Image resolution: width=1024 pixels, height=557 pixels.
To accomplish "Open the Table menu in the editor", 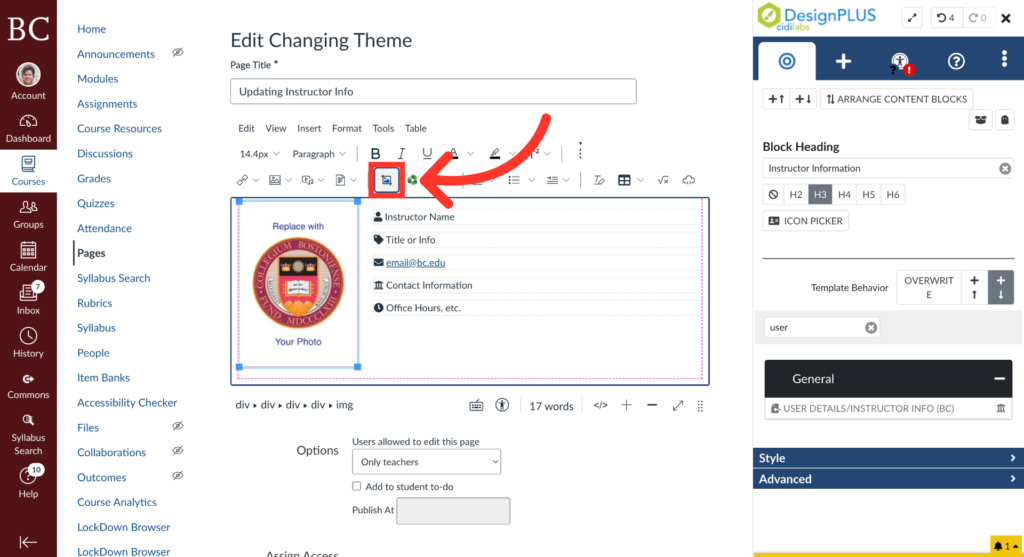I will pos(415,128).
